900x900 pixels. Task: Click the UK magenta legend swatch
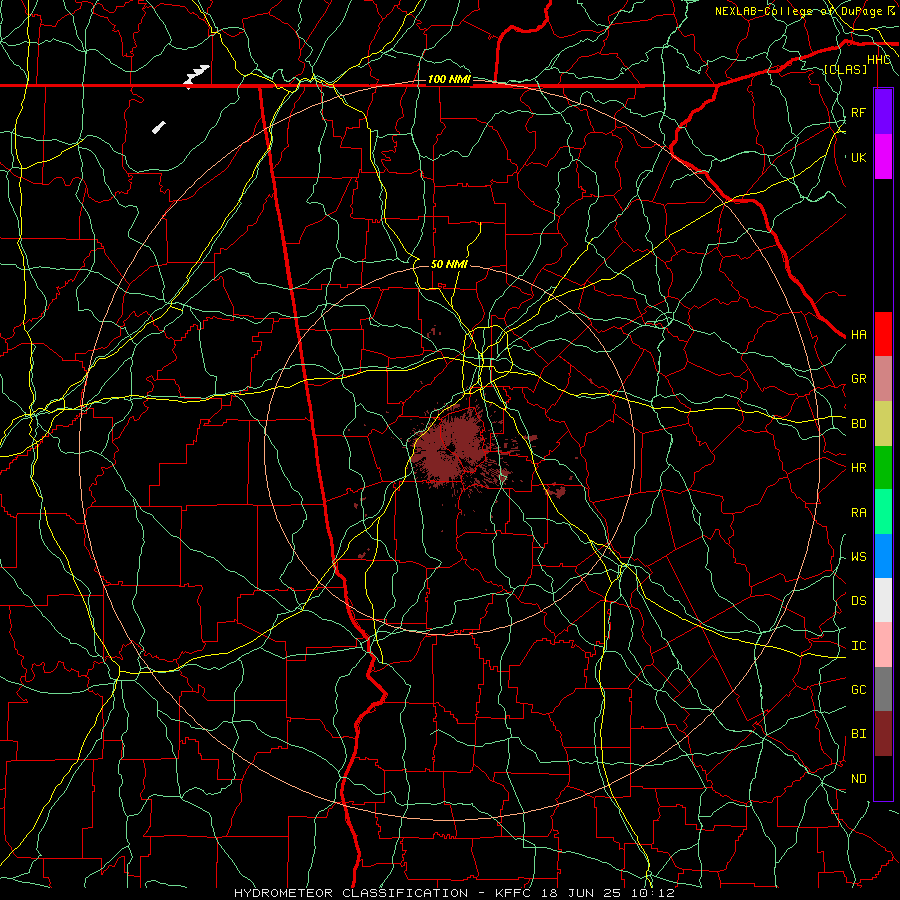[x=883, y=156]
